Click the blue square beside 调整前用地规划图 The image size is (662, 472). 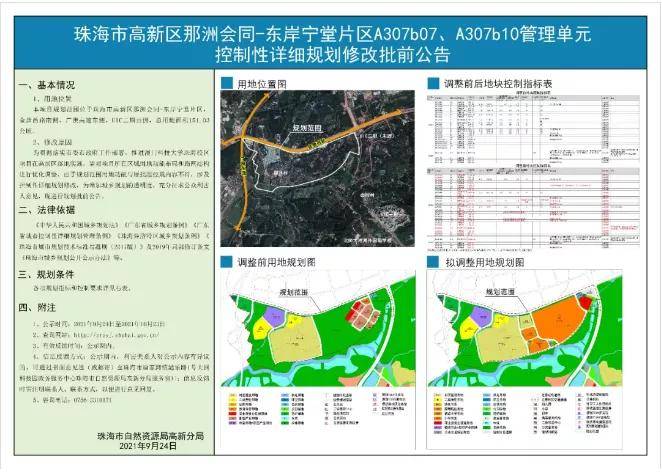pos(227,262)
